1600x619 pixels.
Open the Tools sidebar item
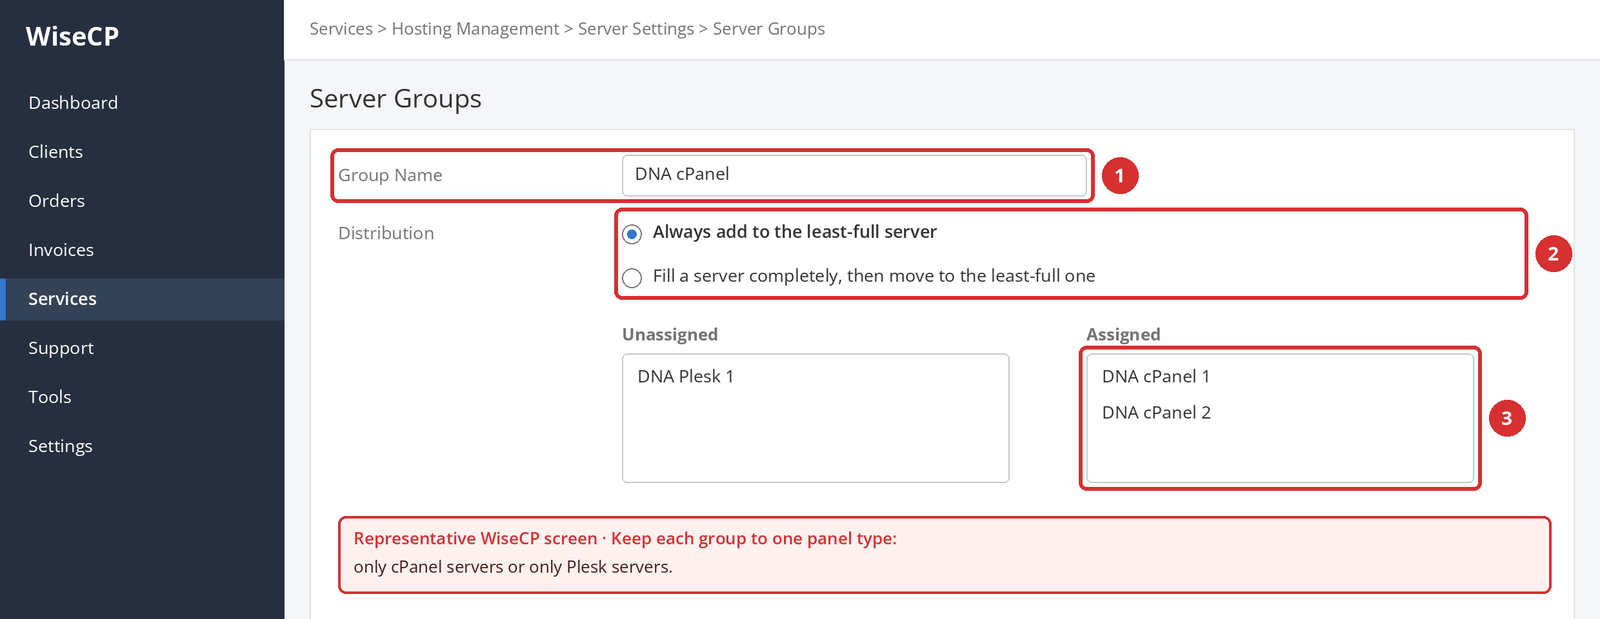coord(50,397)
